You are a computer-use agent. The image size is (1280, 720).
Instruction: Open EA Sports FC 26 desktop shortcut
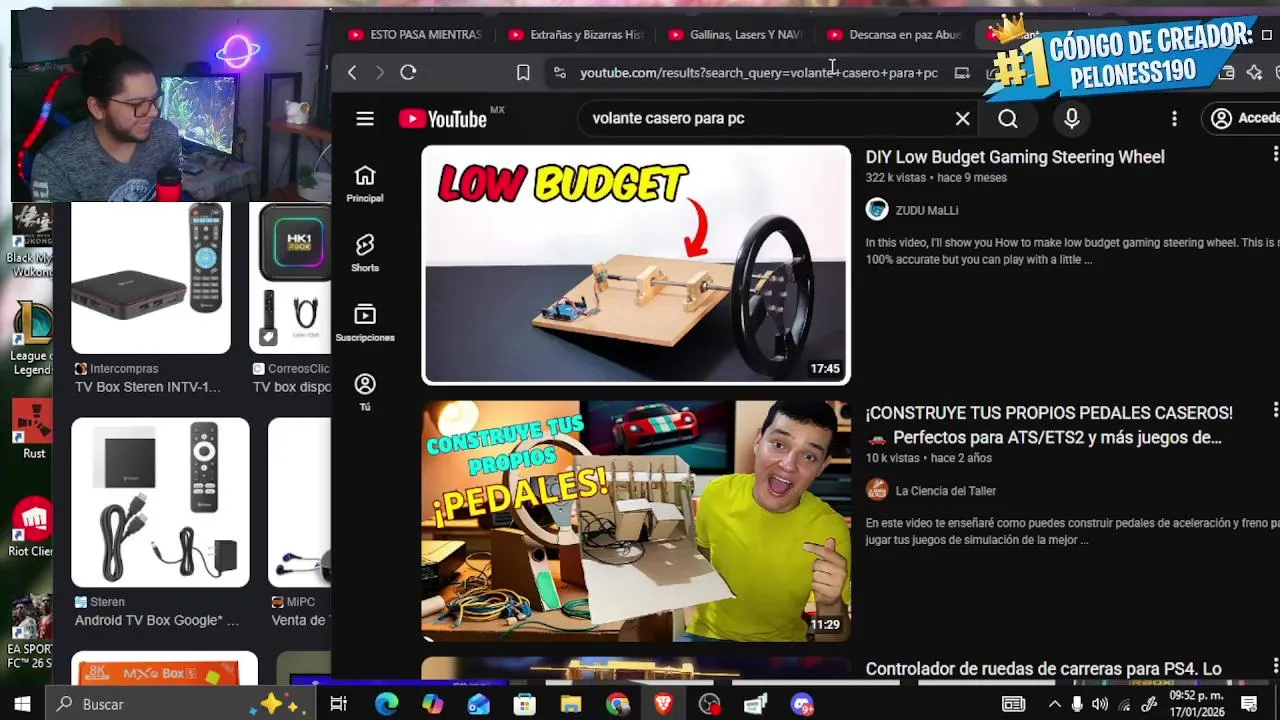point(30,632)
